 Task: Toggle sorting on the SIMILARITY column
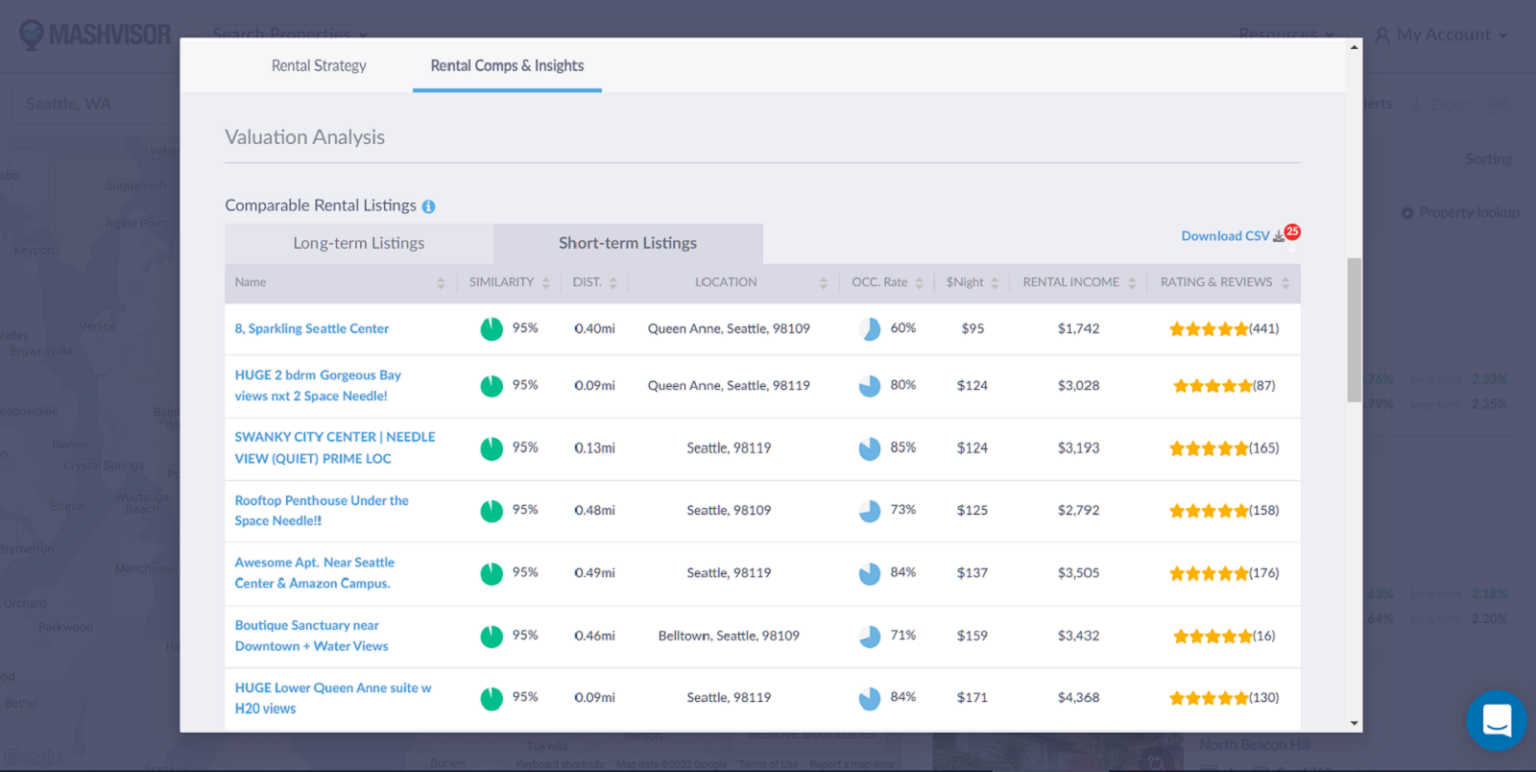point(546,282)
